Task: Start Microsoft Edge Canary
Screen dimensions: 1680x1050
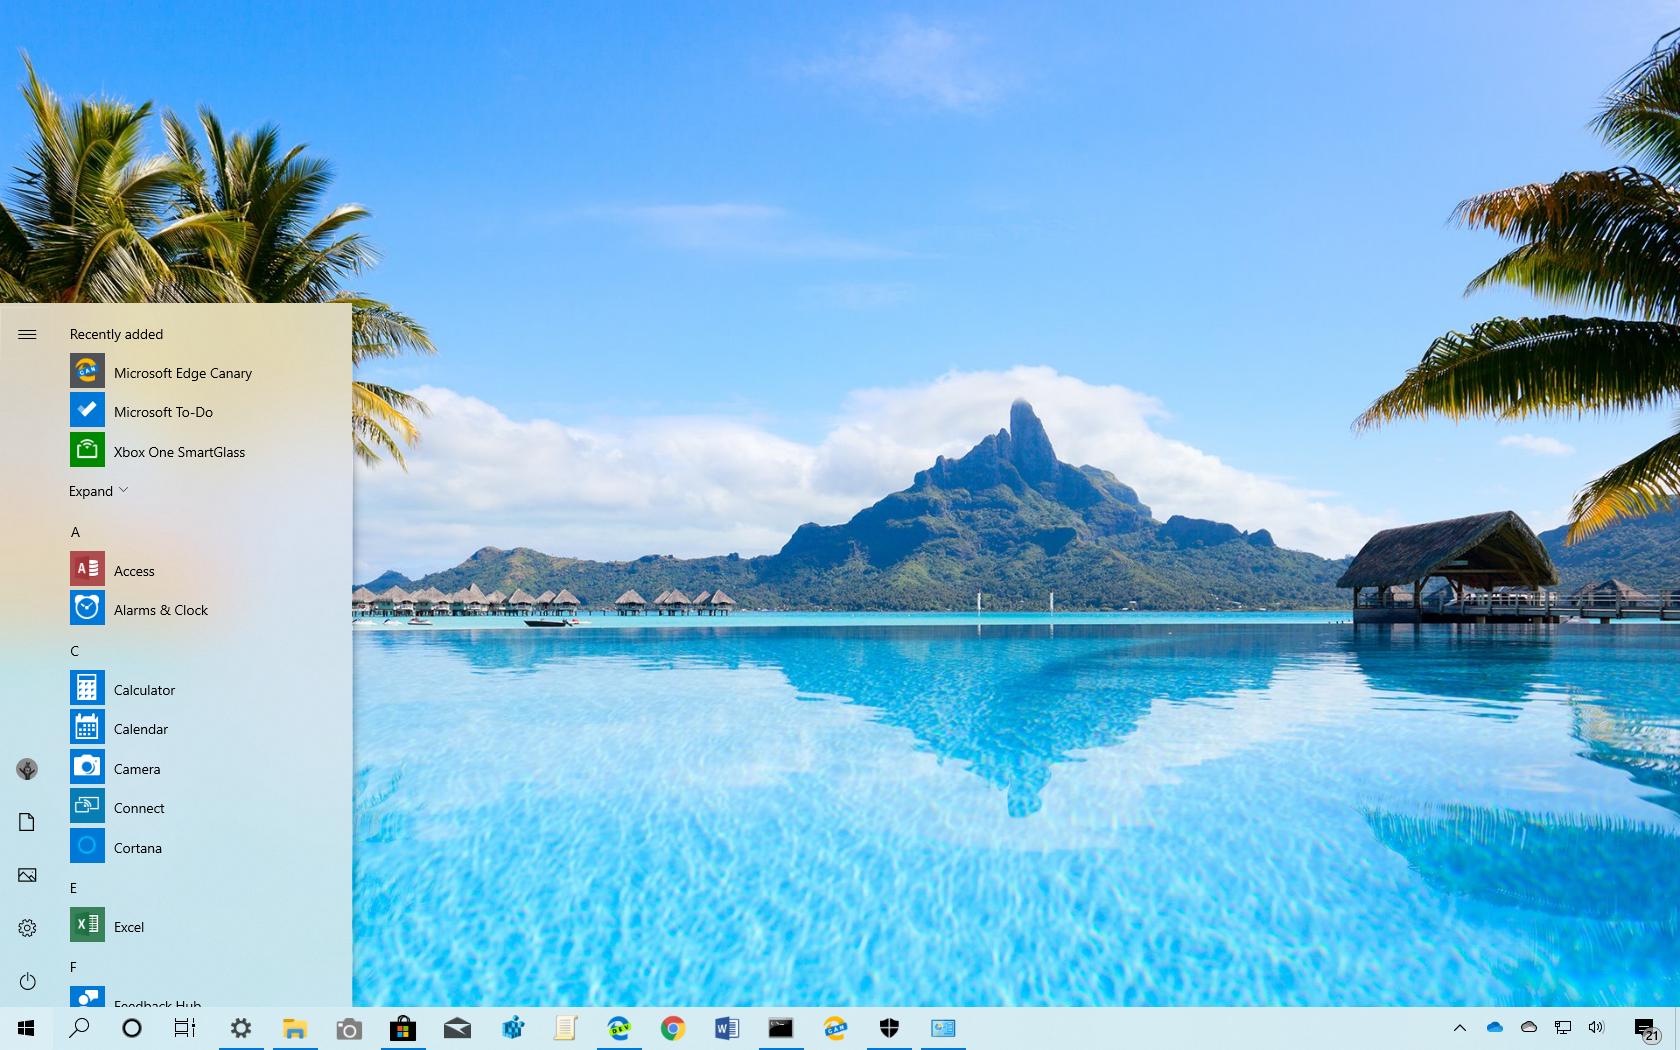Action: tap(183, 372)
